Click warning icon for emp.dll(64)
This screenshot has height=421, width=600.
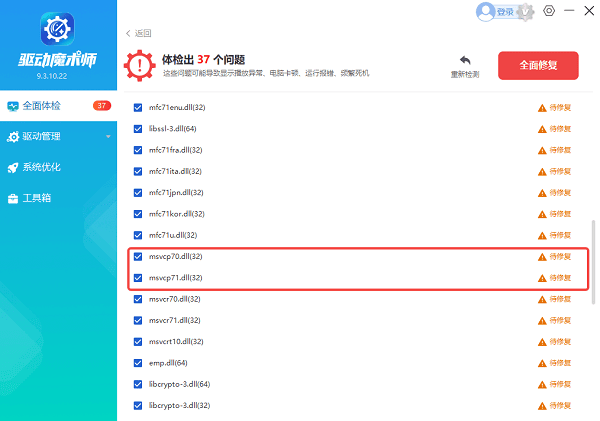(542, 363)
